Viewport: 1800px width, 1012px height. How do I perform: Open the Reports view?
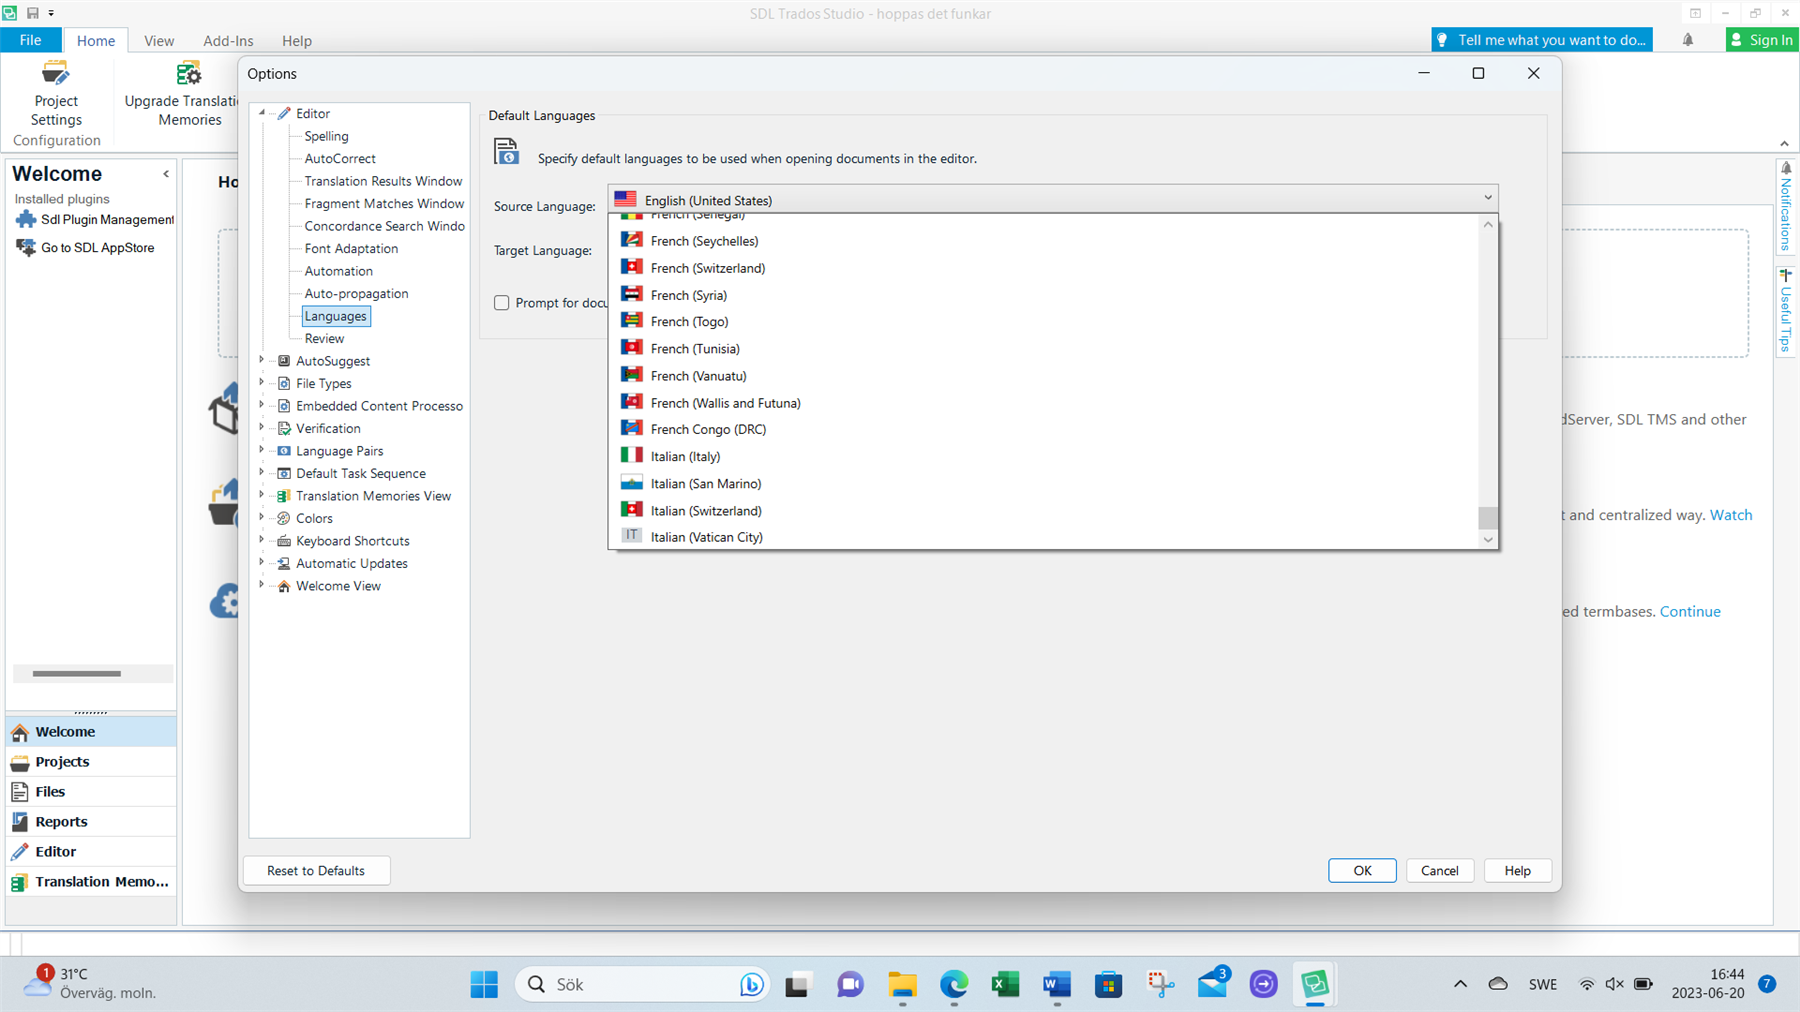[x=61, y=821]
